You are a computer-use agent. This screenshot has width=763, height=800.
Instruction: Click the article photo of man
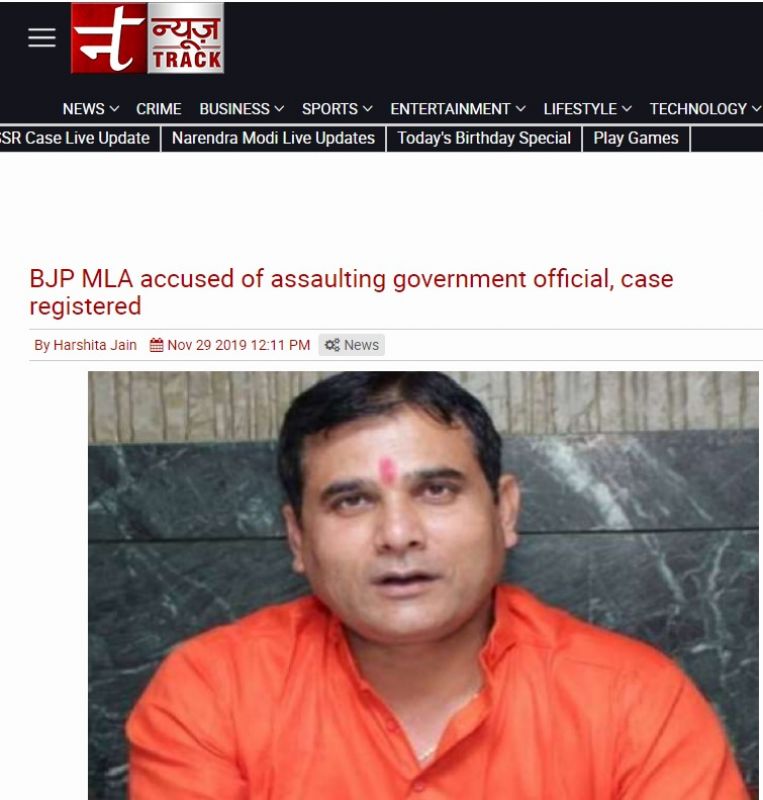pyautogui.click(x=423, y=585)
